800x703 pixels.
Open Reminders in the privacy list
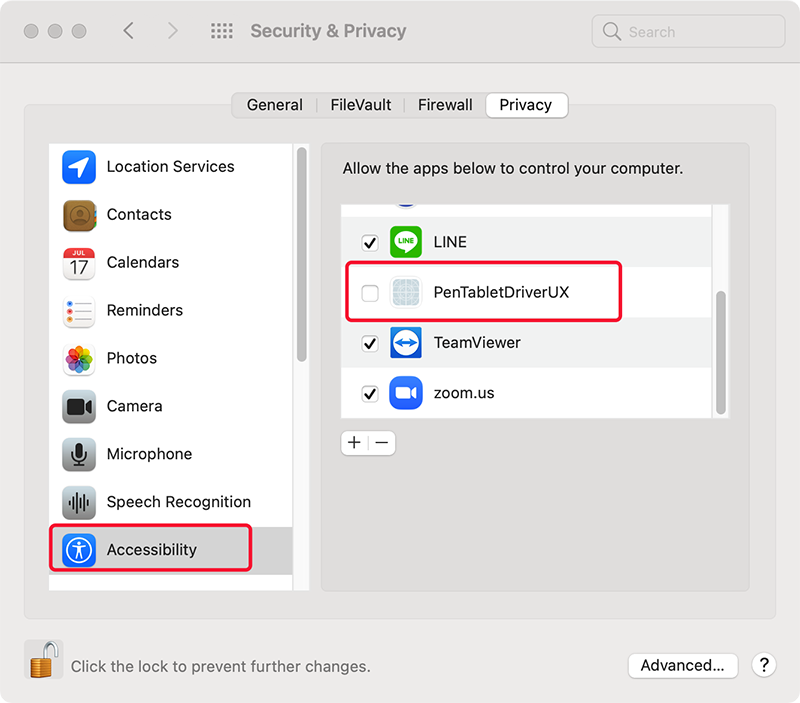click(144, 311)
